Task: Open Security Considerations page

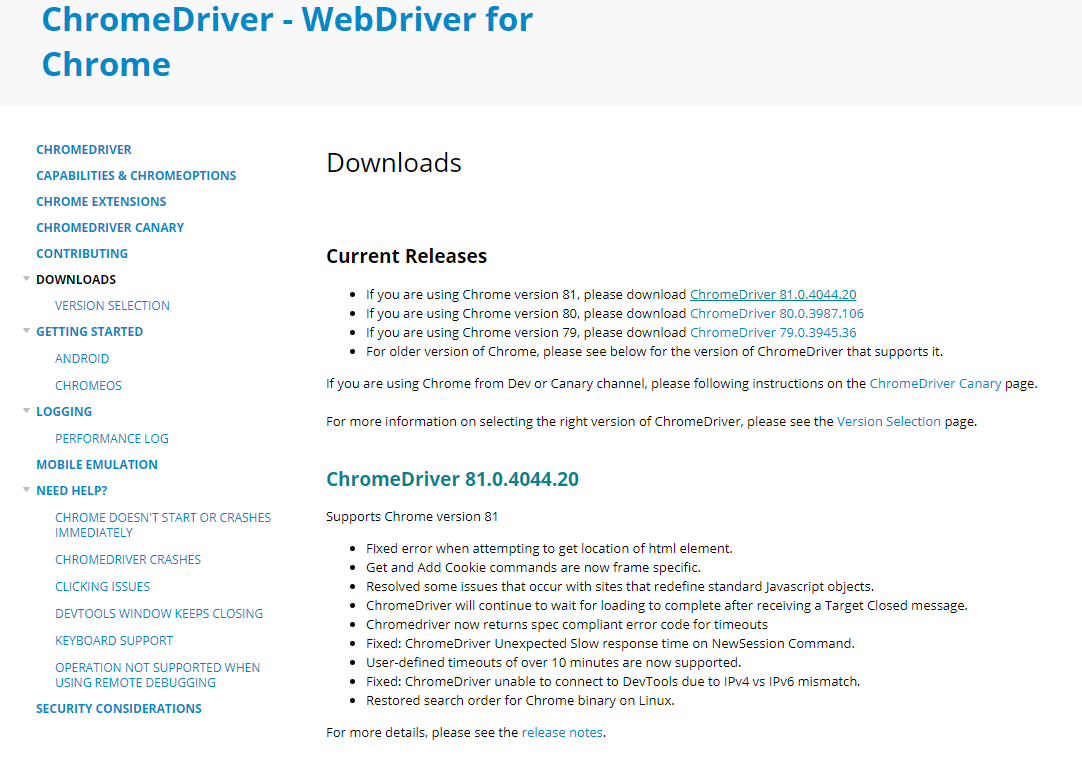Action: [119, 709]
